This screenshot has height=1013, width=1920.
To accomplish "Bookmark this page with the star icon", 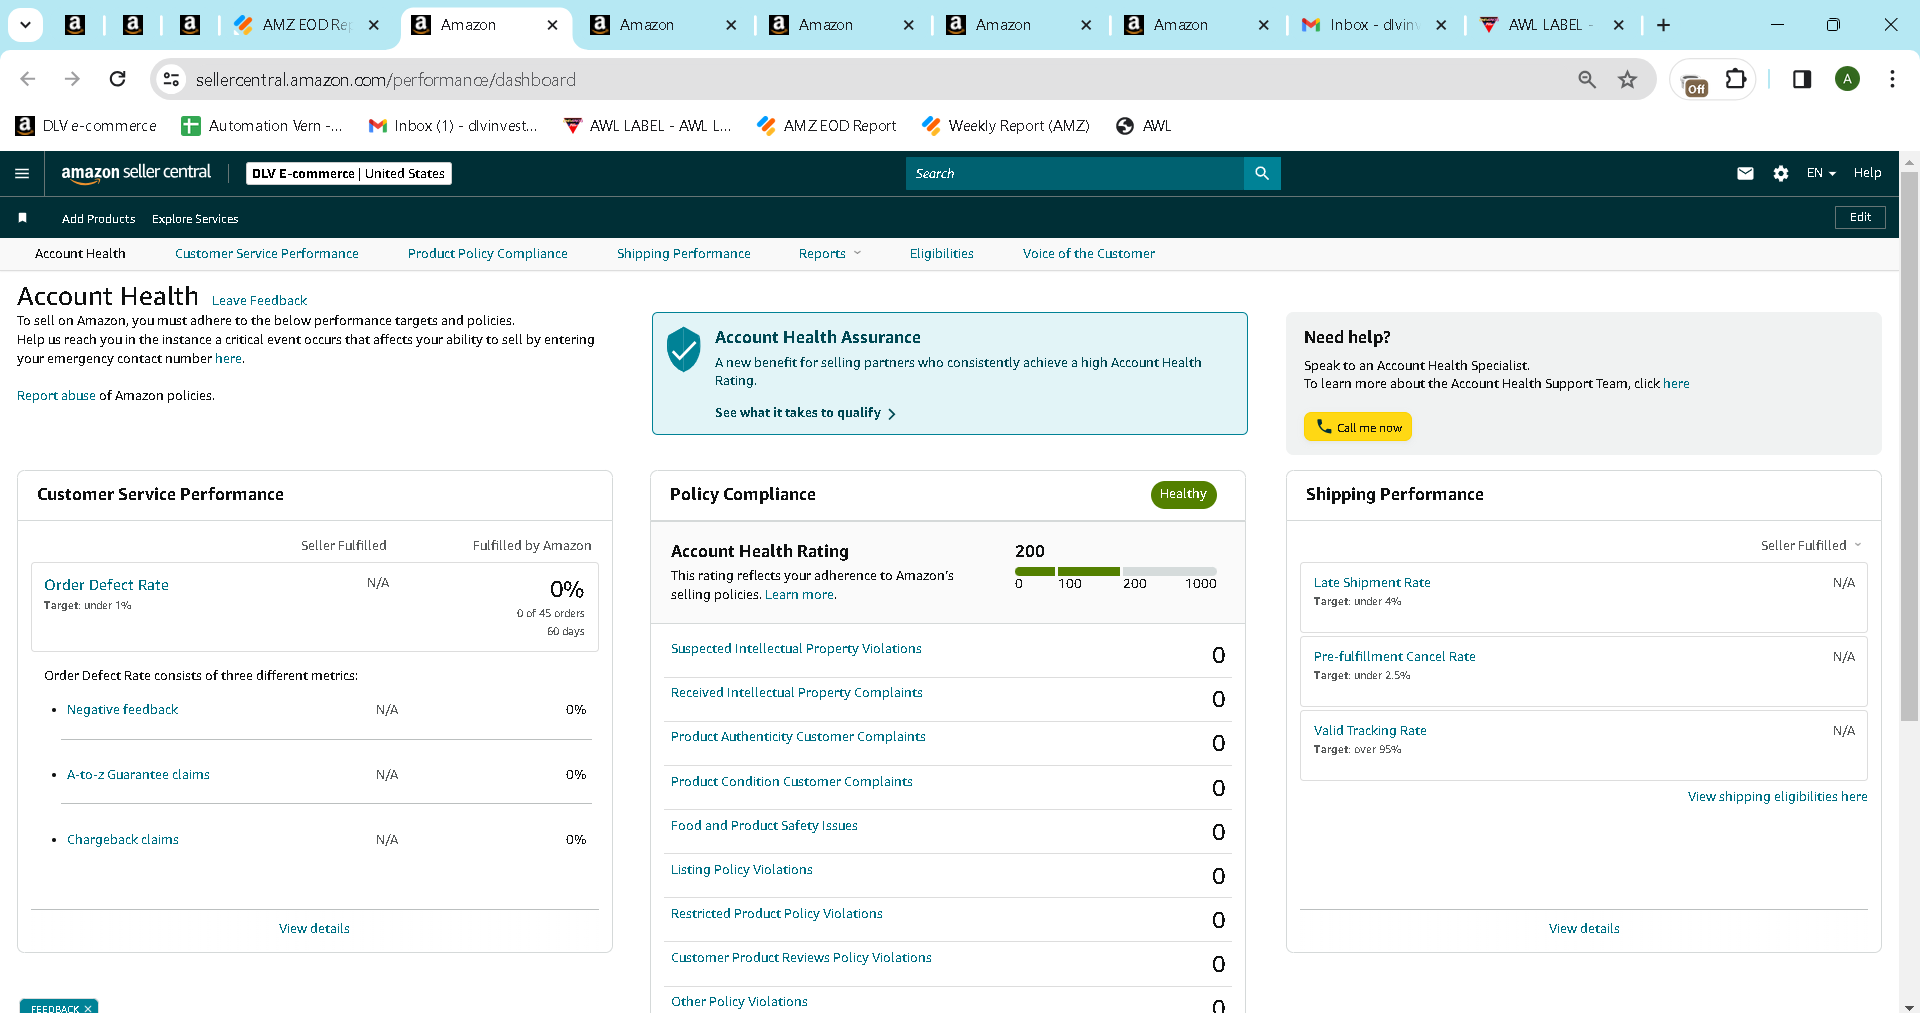I will point(1627,79).
